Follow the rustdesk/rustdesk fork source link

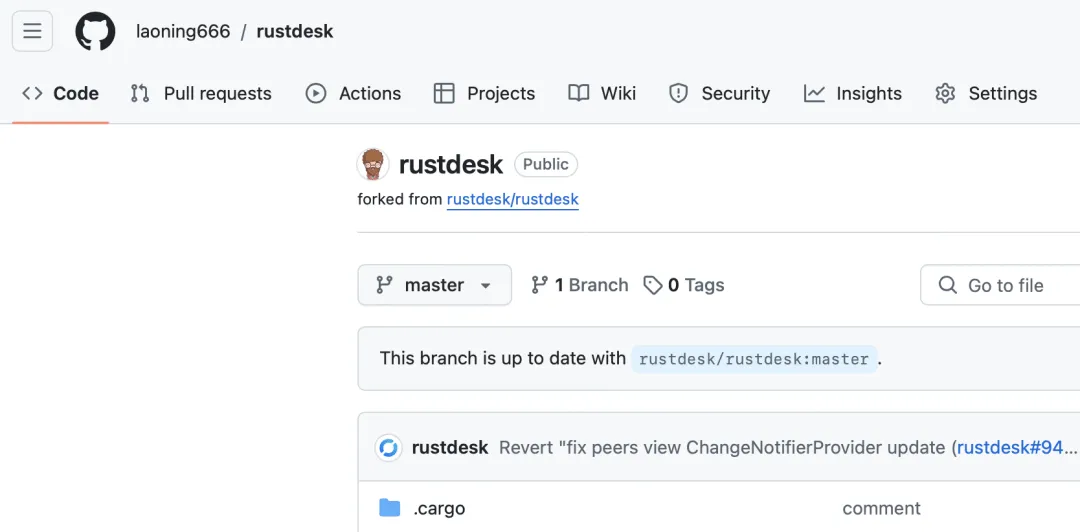pos(512,199)
